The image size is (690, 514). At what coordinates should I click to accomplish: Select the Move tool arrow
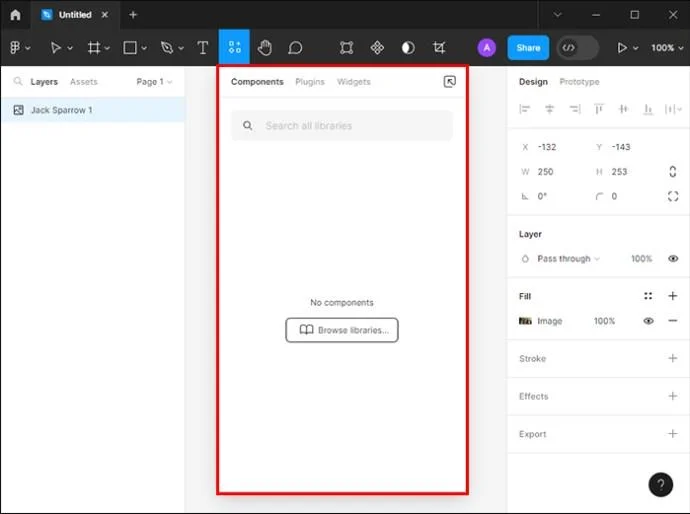click(x=55, y=48)
